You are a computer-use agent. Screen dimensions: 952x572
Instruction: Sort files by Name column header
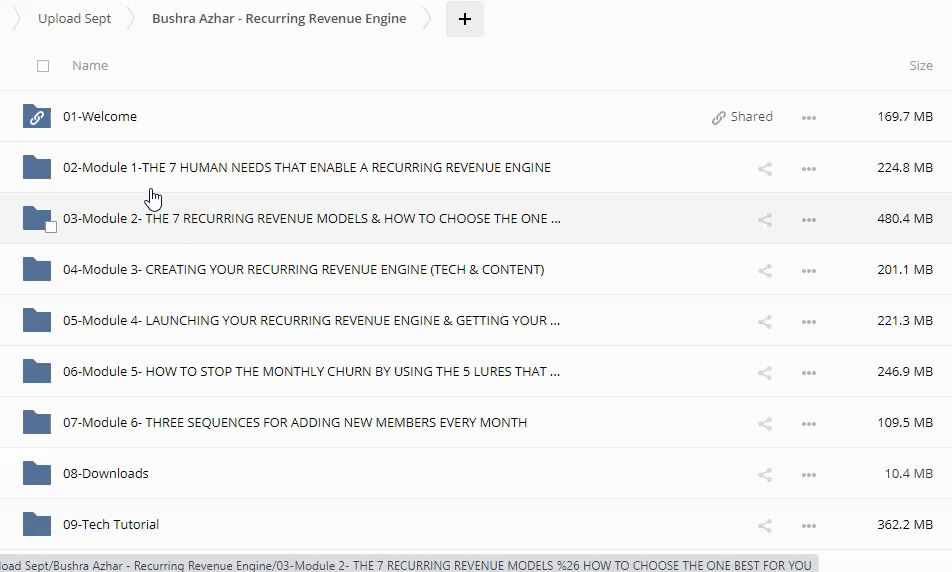pyautogui.click(x=90, y=66)
